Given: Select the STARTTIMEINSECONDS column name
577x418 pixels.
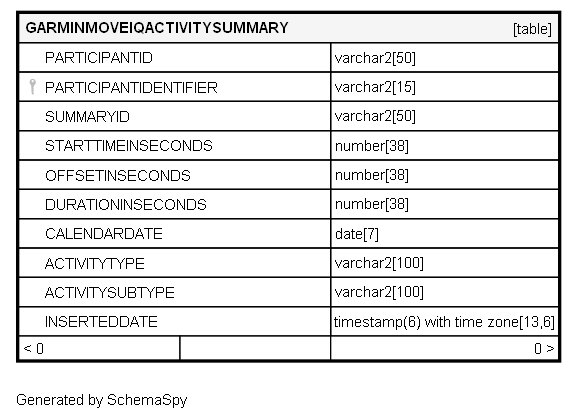Looking at the screenshot, I should [129, 146].
